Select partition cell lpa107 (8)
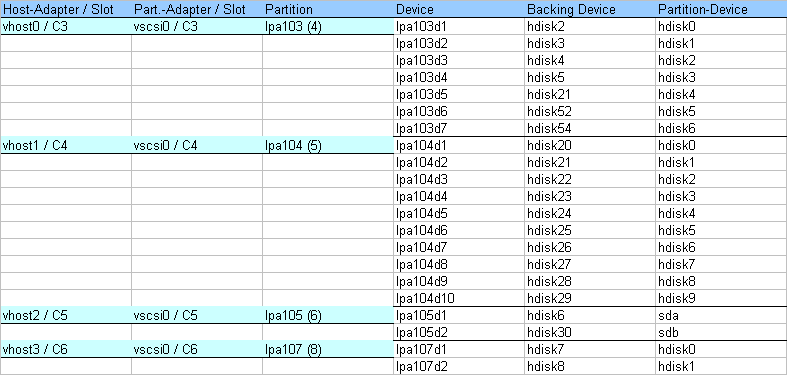 (328, 349)
